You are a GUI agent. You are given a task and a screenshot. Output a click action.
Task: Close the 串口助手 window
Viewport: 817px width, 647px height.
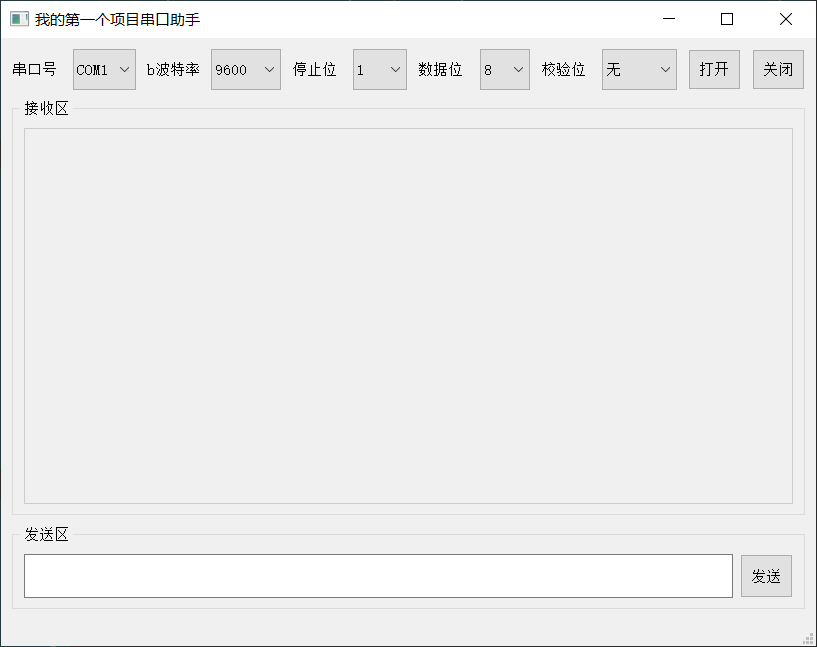pos(786,19)
